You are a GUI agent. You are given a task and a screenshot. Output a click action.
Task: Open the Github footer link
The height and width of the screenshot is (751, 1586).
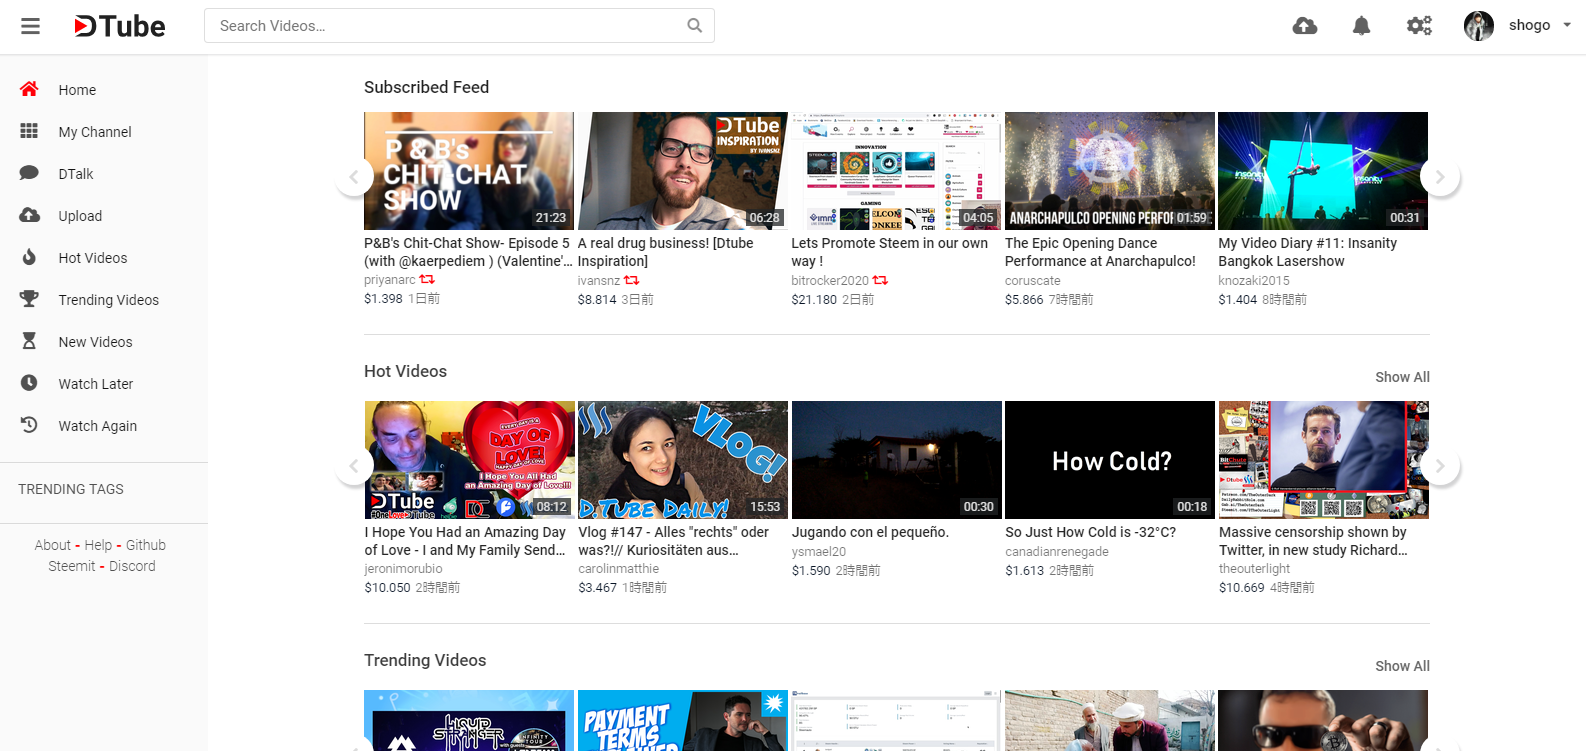pos(146,545)
